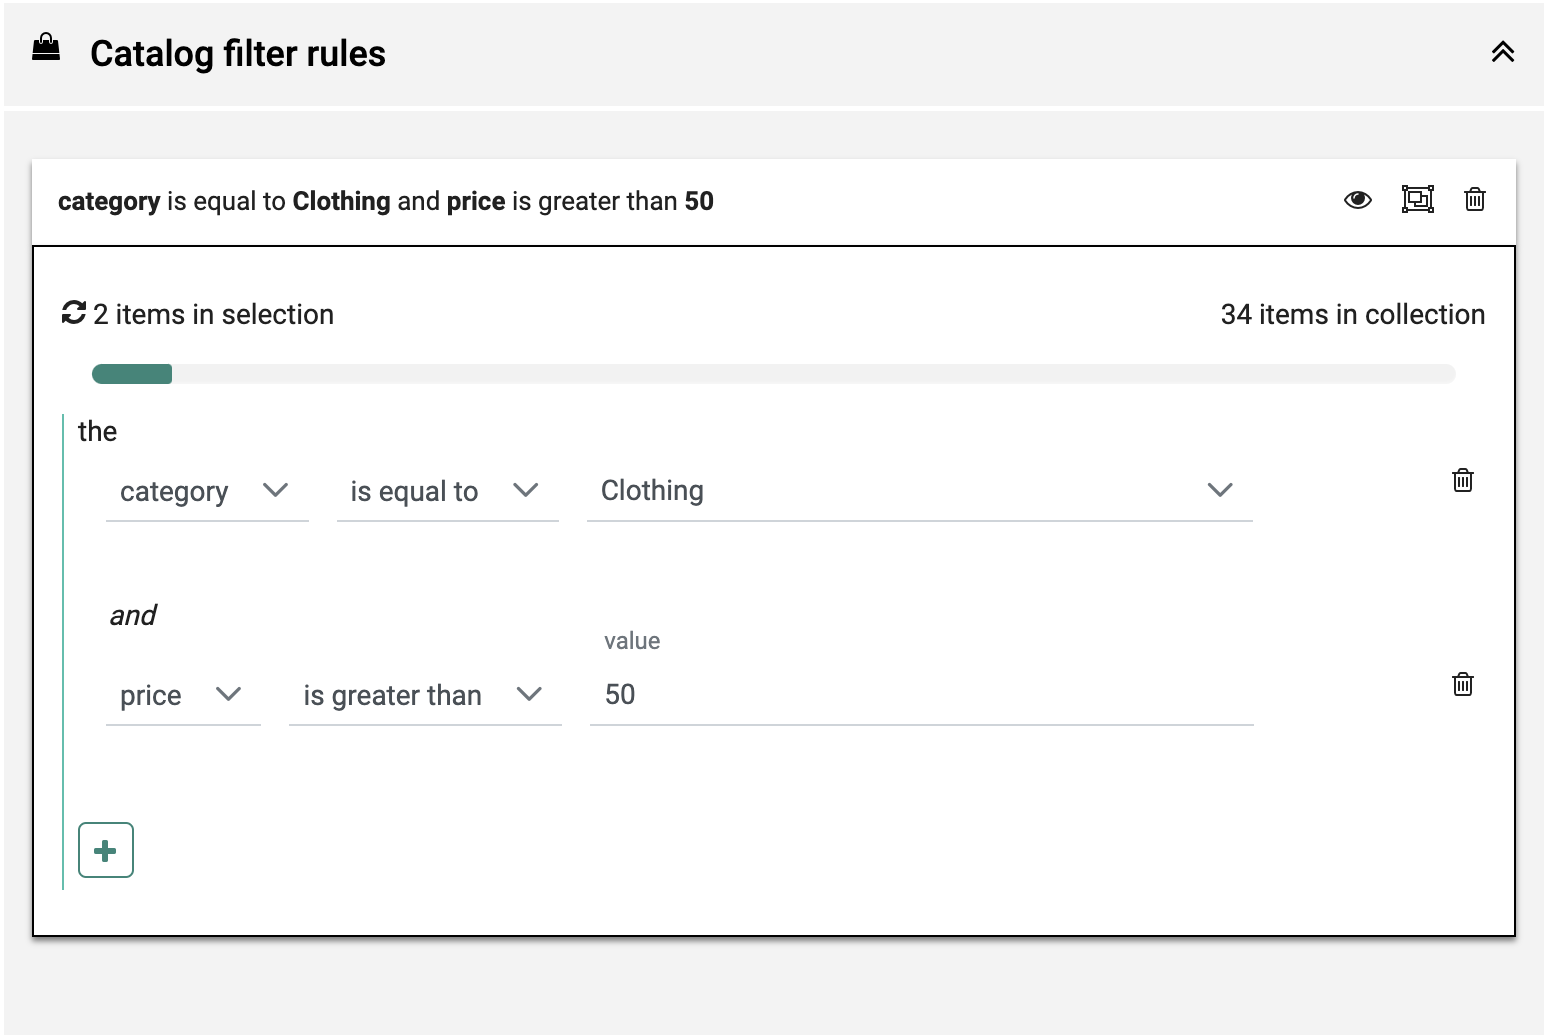1546x1035 pixels.
Task: Delete the entire filter rule via header trash
Action: (1474, 200)
